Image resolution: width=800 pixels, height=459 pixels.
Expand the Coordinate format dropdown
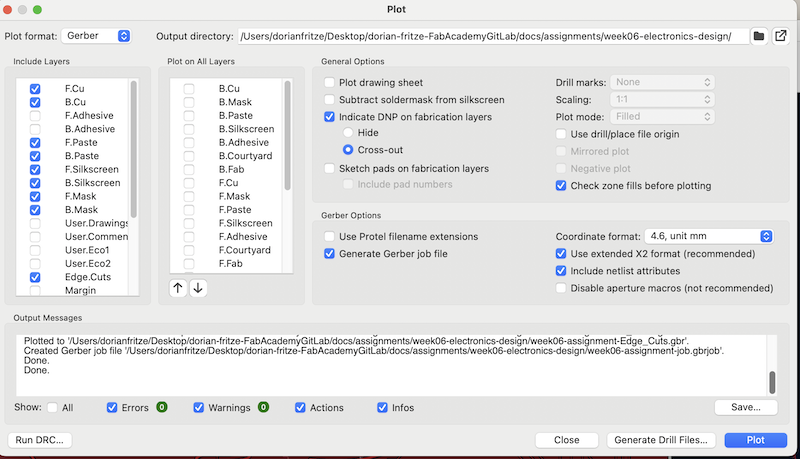tap(709, 236)
